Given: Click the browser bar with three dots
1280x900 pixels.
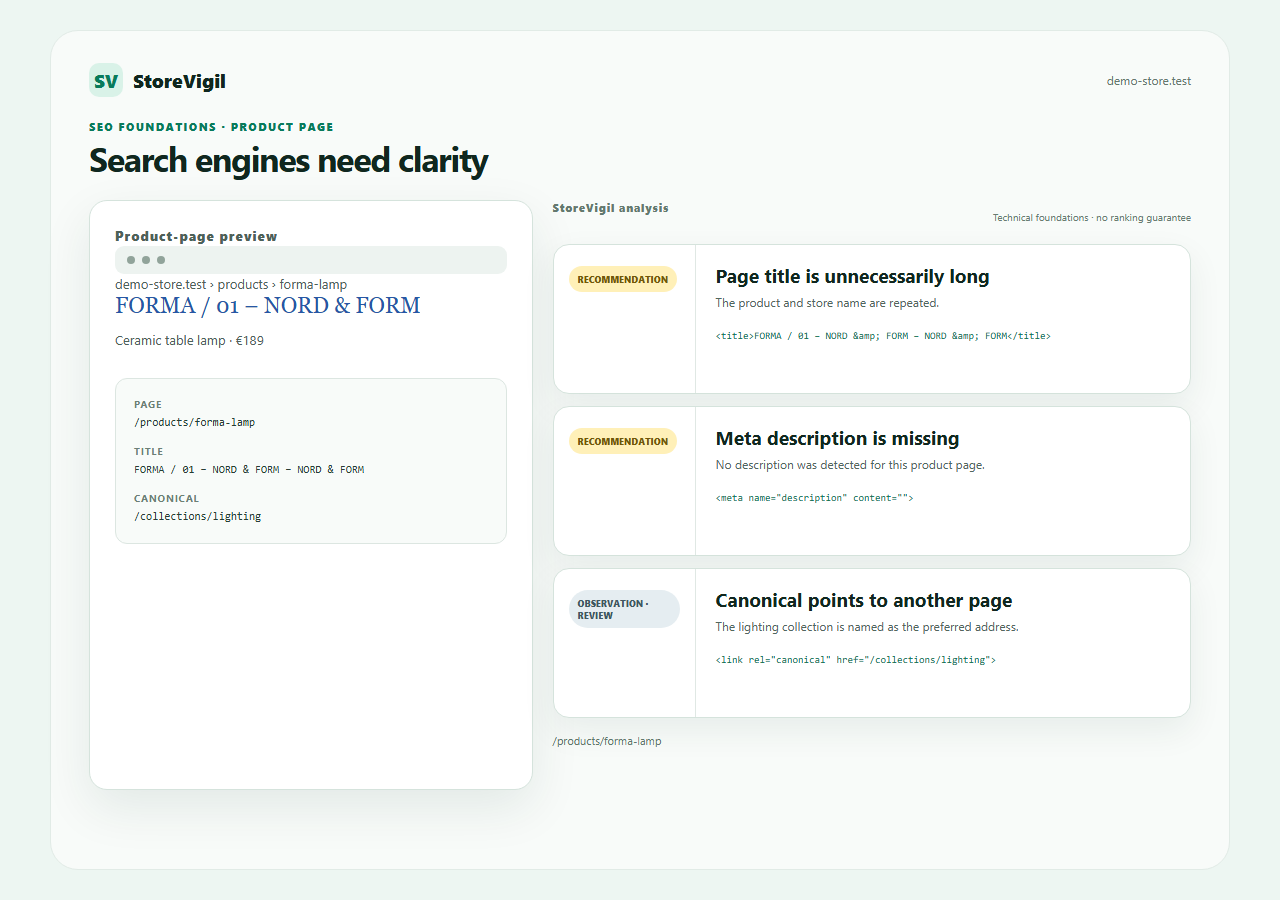Looking at the screenshot, I should tap(311, 260).
